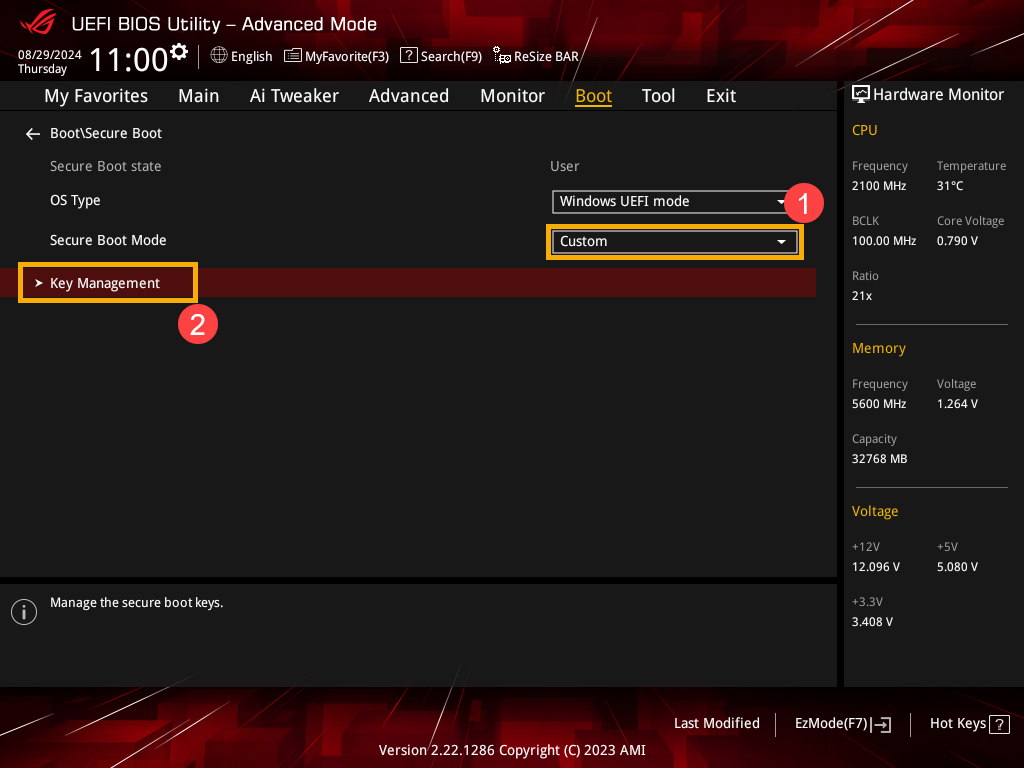The image size is (1024, 768).
Task: Go to the Advanced tab
Action: [408, 96]
